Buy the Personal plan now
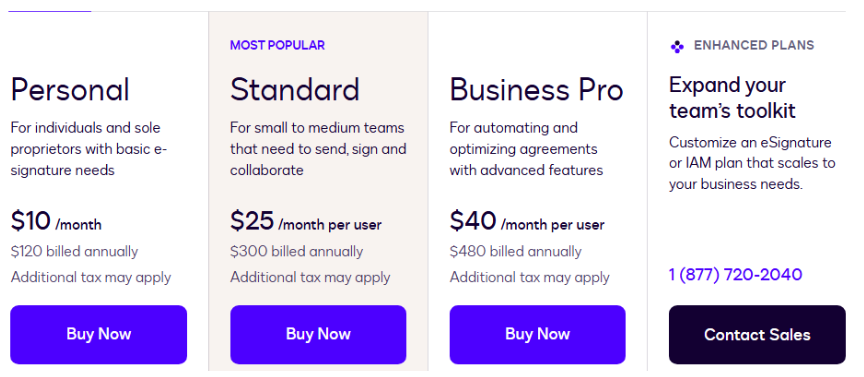 (x=99, y=335)
